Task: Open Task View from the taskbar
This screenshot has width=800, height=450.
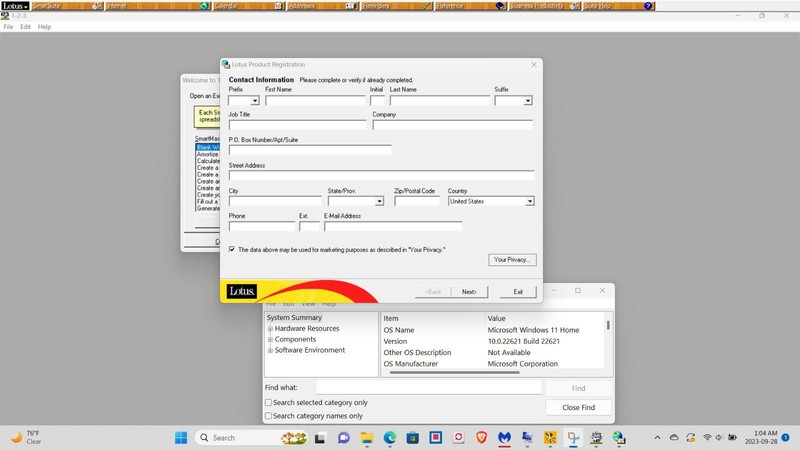Action: coord(320,438)
